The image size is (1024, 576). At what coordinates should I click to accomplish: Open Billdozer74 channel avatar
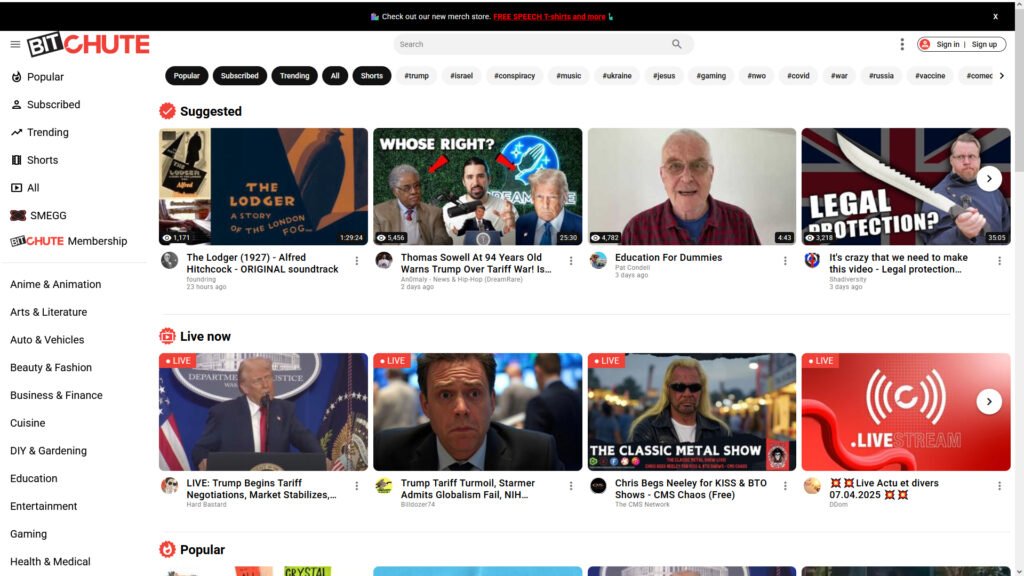[x=384, y=486]
